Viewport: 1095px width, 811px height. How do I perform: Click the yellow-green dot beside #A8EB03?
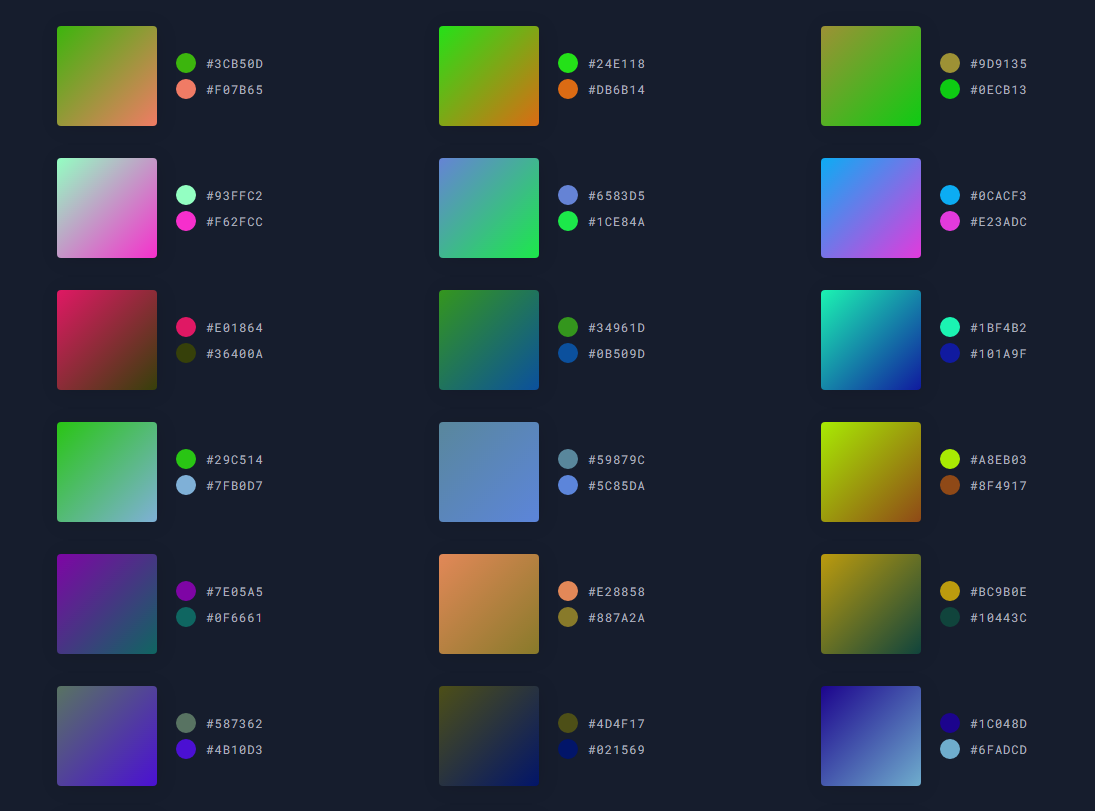(950, 459)
